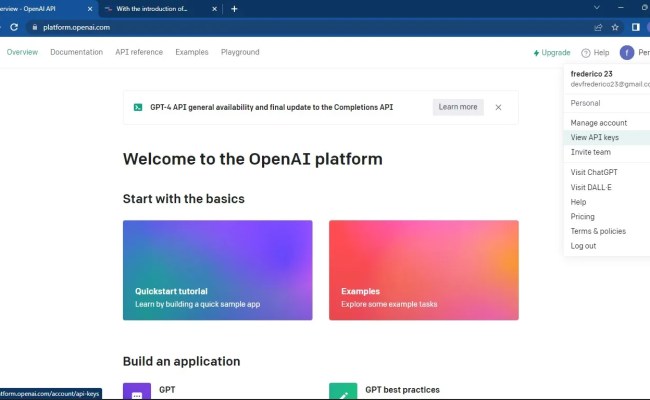
Task: Dismiss the GPT-4 announcement banner
Action: 498,107
